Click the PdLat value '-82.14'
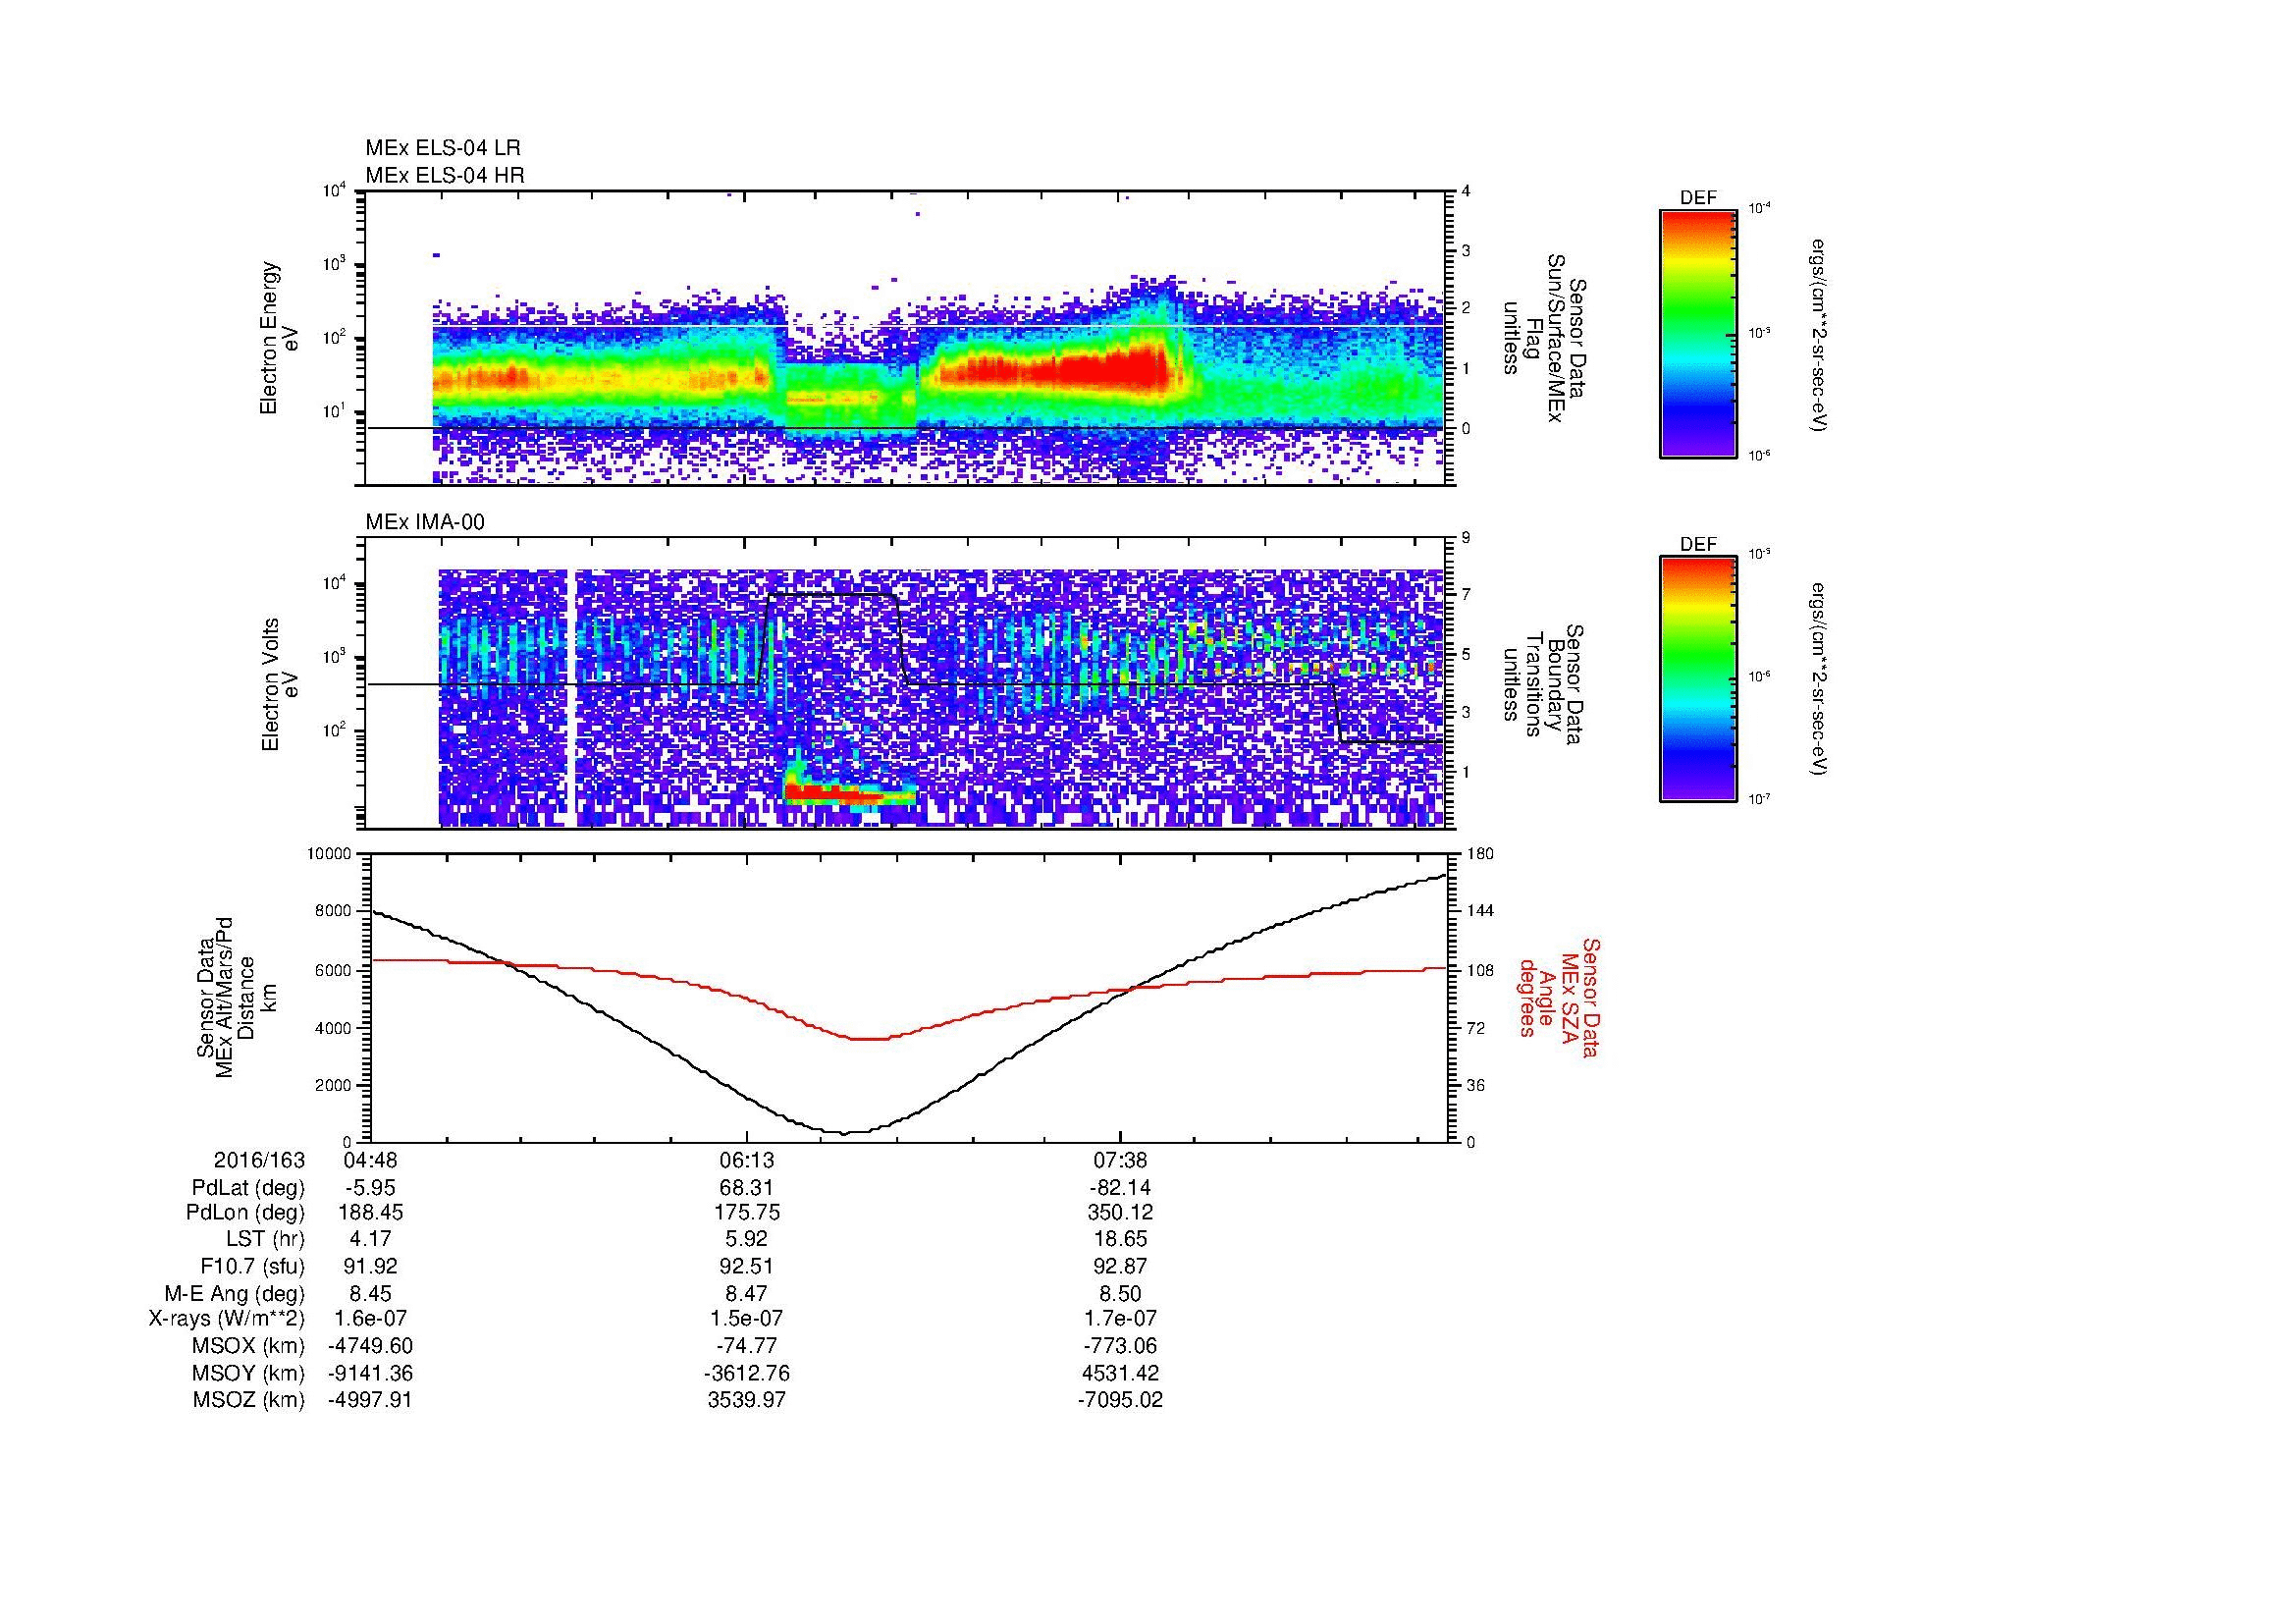The image size is (2296, 1623). point(1120,1188)
